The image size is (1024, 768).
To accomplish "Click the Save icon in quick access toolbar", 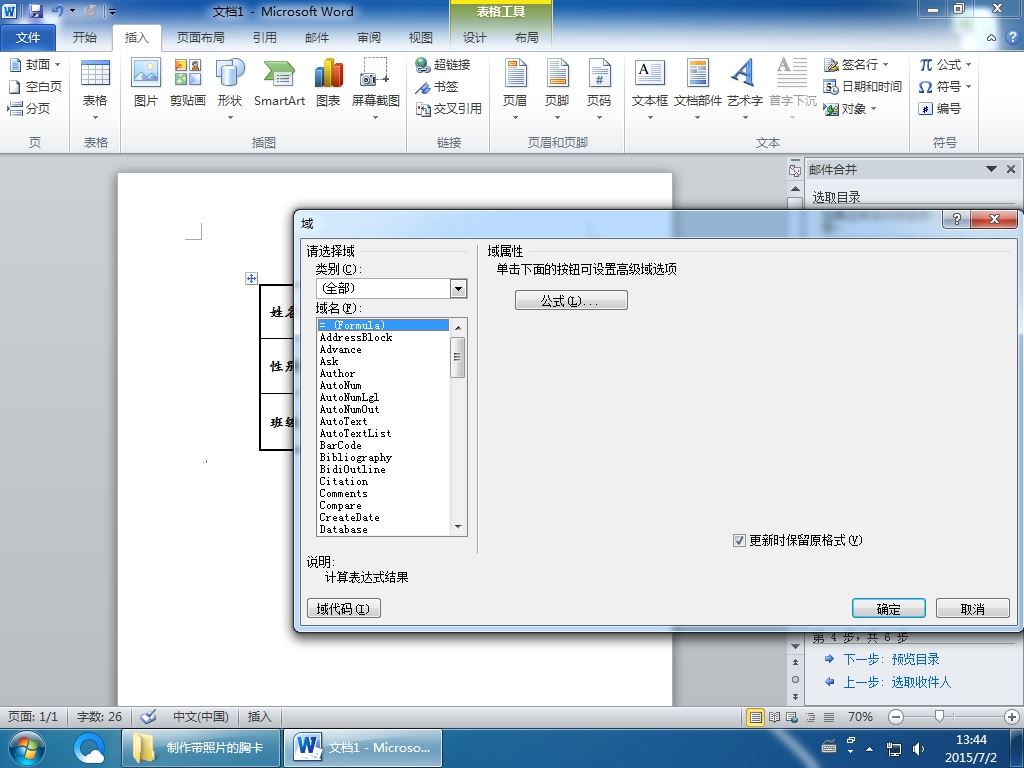I will tap(35, 11).
